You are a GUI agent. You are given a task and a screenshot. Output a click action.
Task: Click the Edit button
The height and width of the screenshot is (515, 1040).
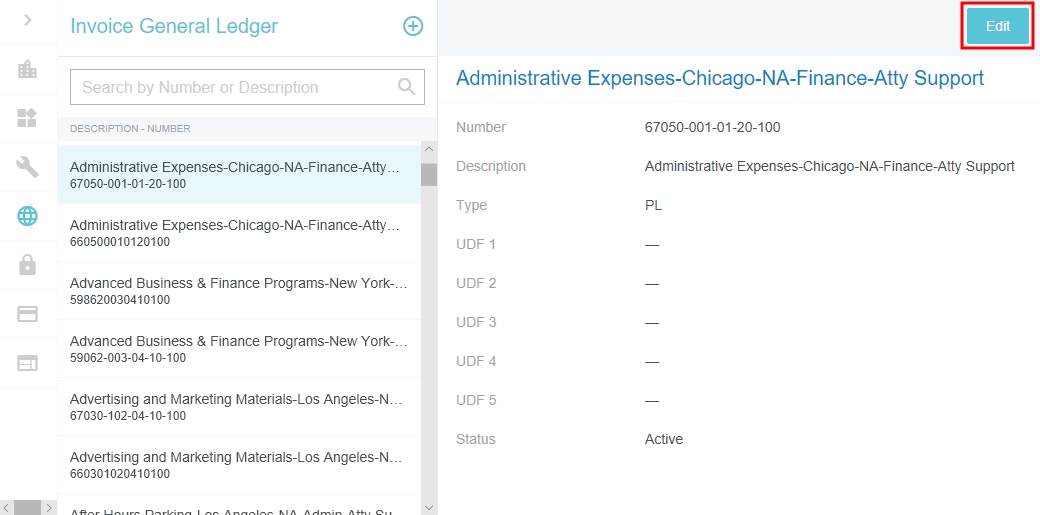coord(997,27)
